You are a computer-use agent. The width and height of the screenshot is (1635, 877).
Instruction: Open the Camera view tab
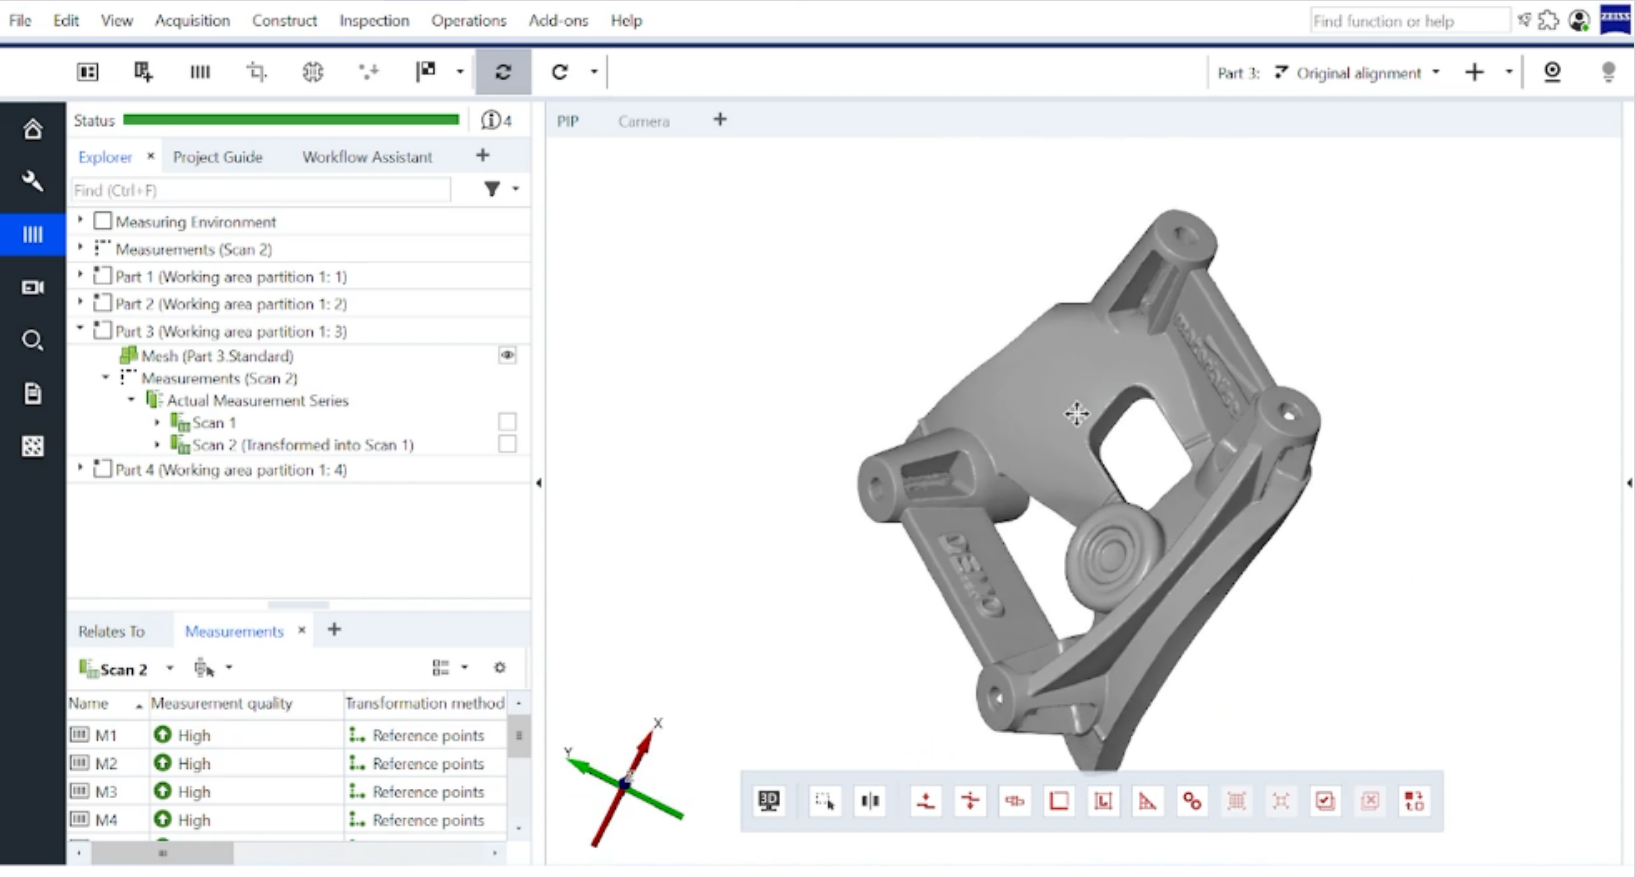pos(643,121)
